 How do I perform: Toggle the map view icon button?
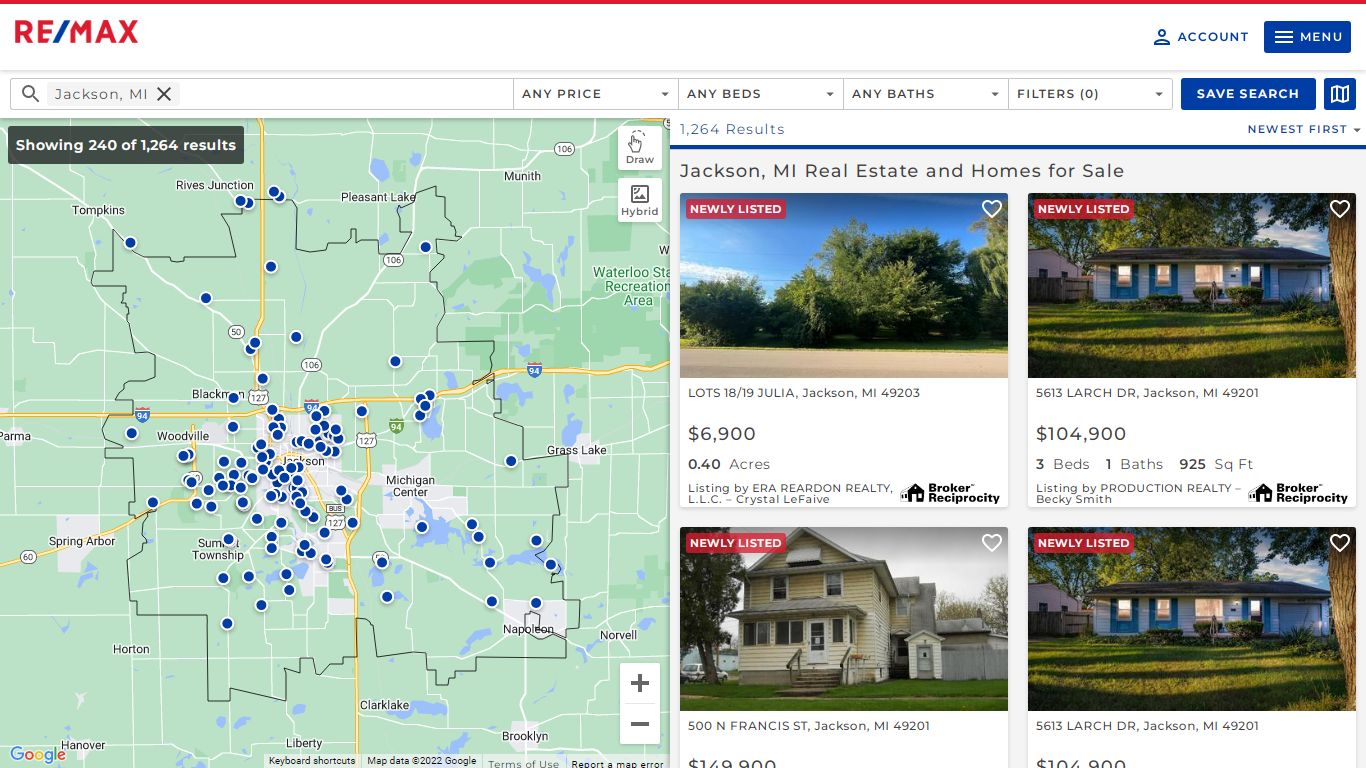coord(1340,94)
